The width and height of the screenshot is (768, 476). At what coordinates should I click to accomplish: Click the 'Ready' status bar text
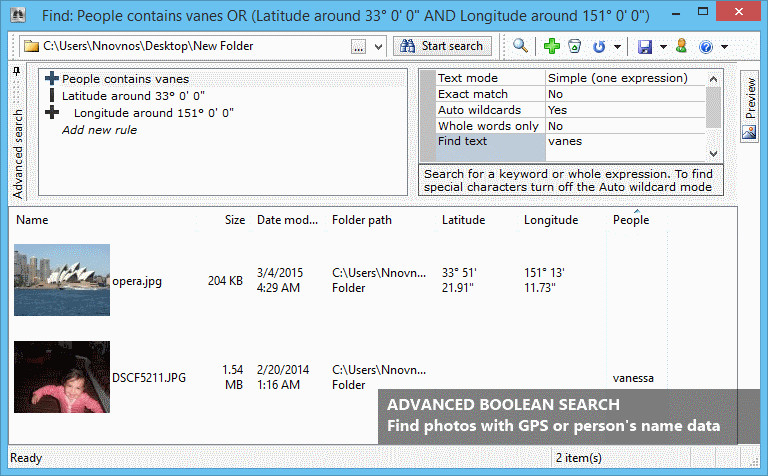(26, 458)
